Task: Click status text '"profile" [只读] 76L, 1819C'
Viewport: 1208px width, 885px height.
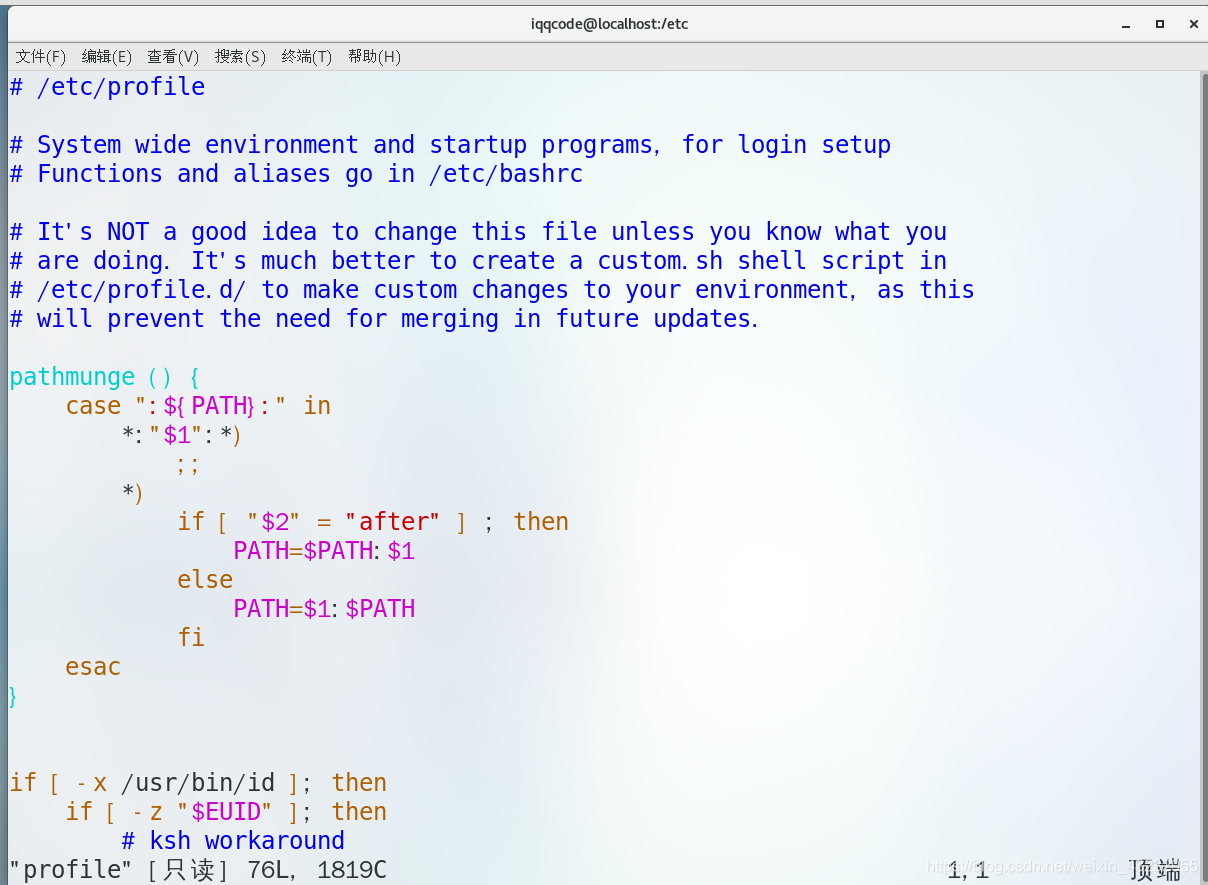Action: coord(198,870)
